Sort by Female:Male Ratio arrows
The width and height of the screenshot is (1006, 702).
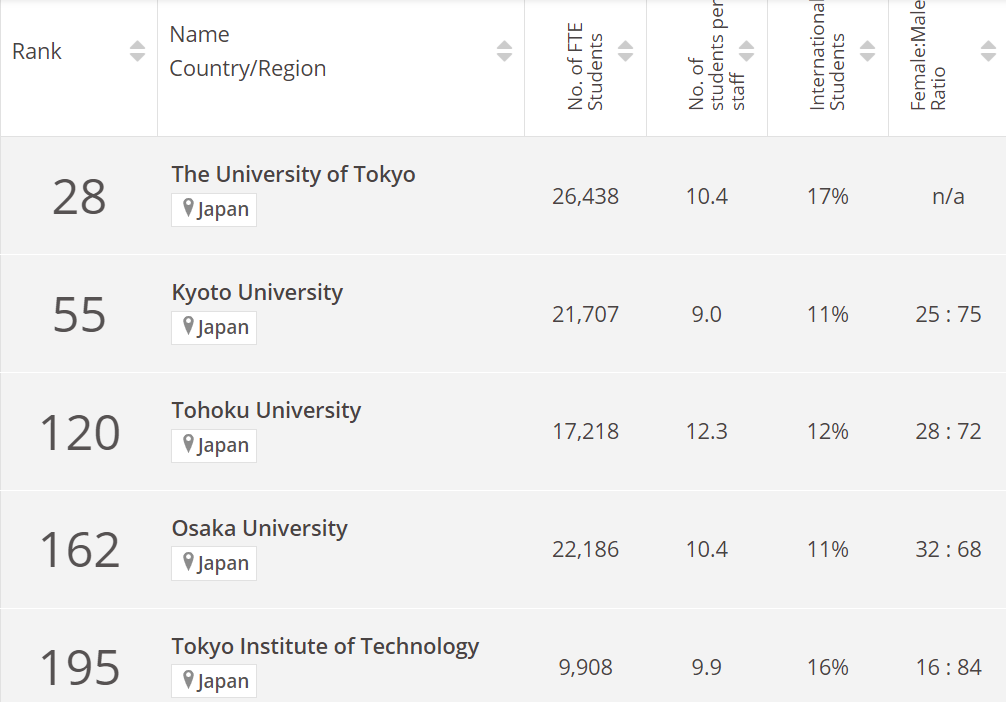coord(988,51)
